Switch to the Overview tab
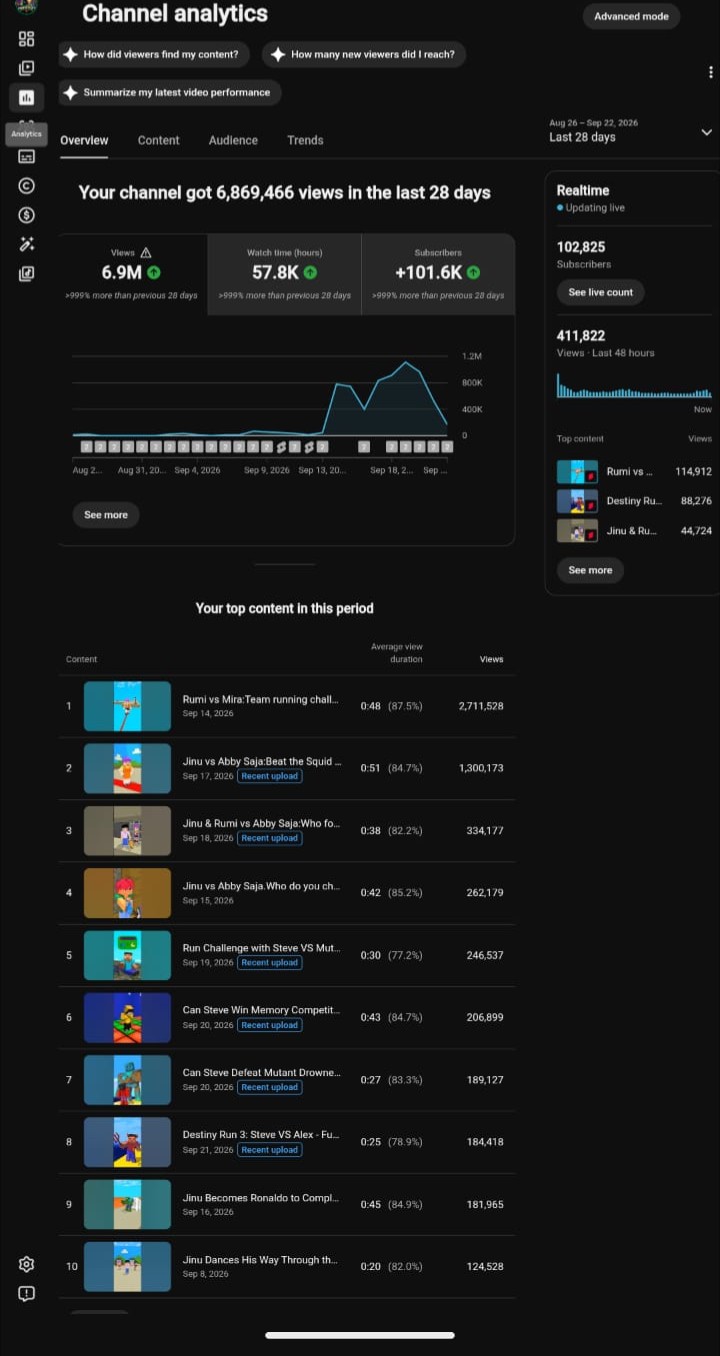 (84, 140)
